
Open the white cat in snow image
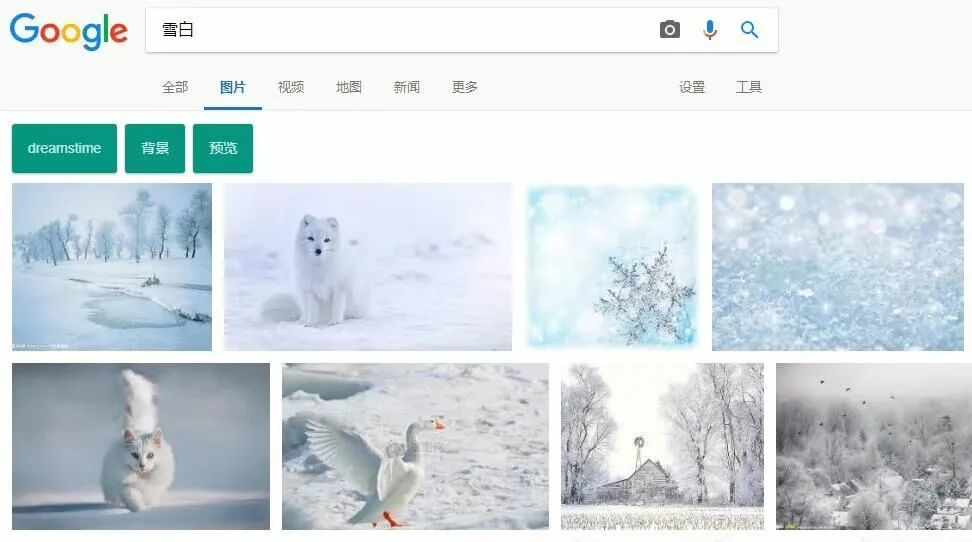point(141,446)
